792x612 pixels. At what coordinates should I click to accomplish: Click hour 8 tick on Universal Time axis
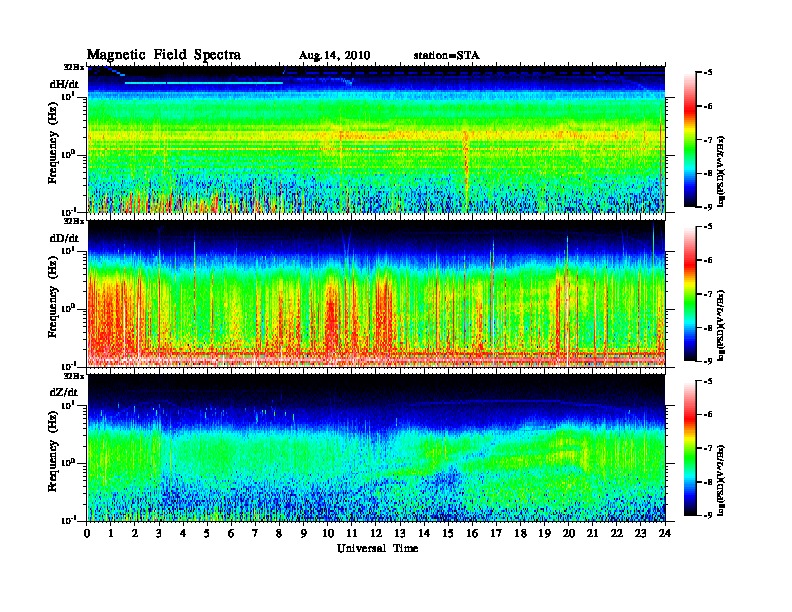280,533
